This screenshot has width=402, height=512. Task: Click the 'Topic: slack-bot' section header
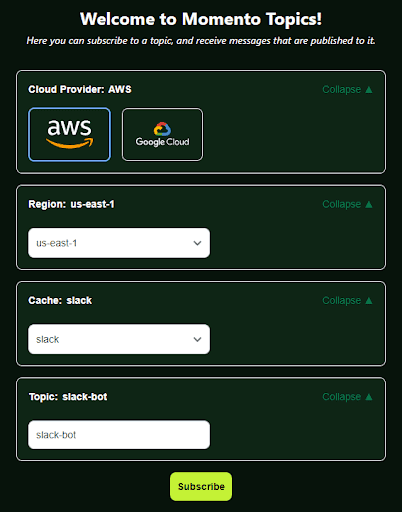tap(68, 397)
